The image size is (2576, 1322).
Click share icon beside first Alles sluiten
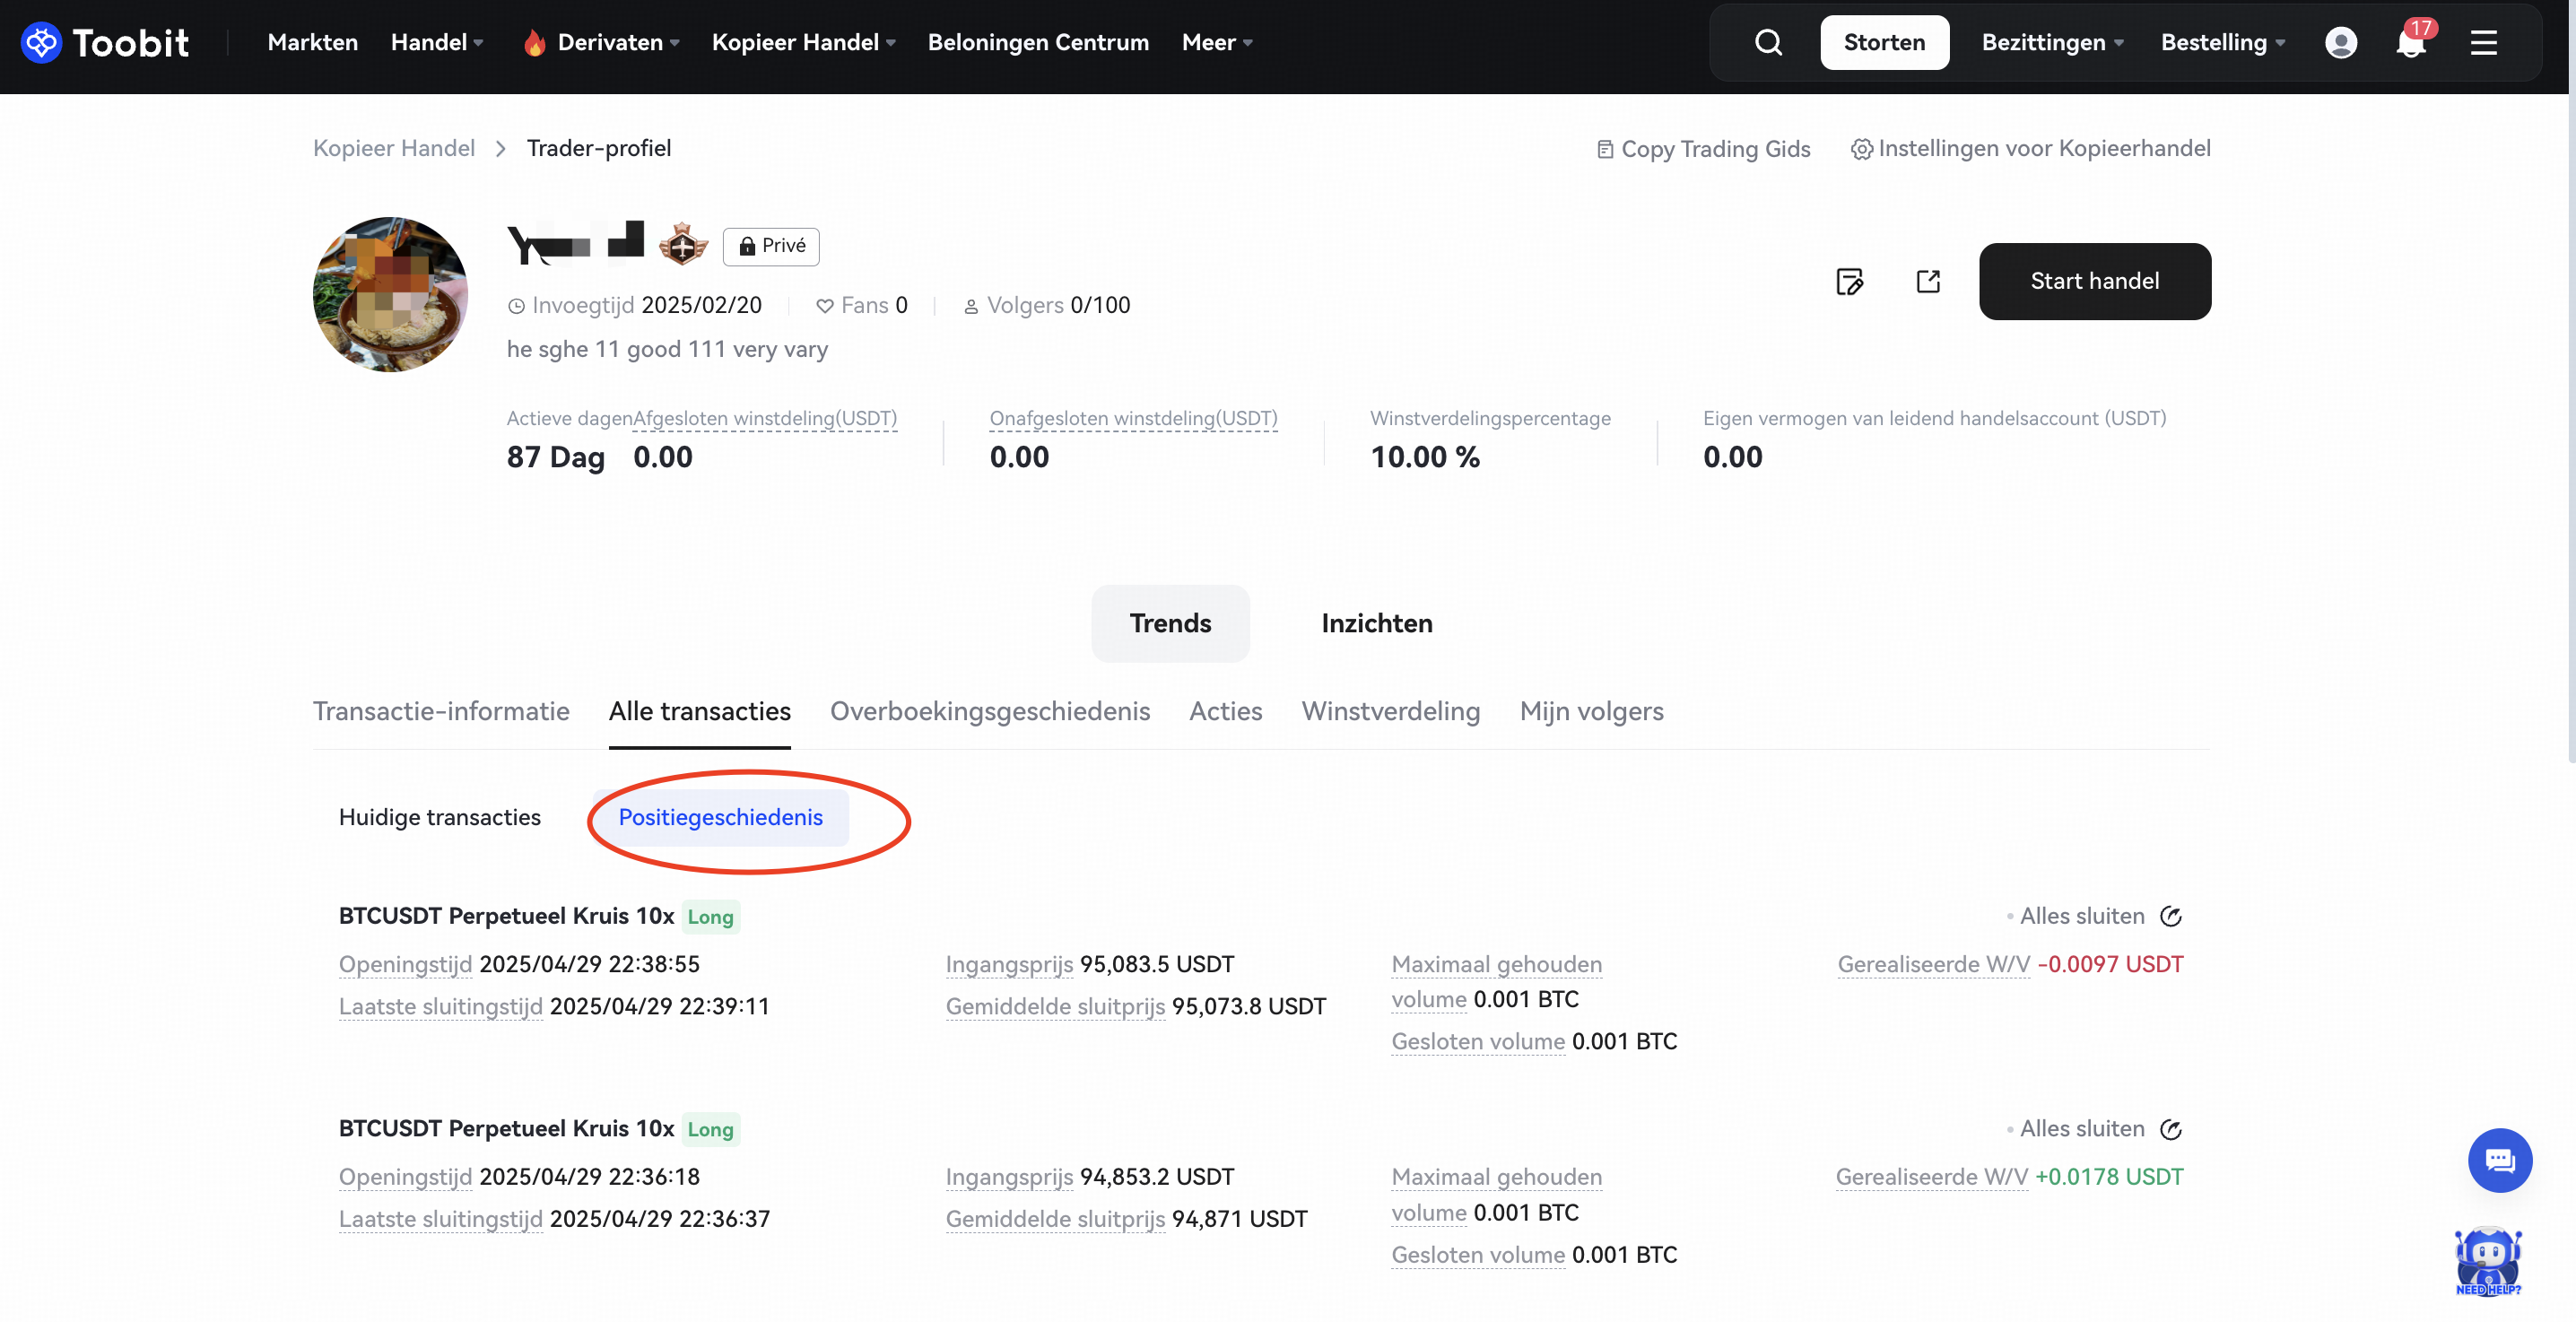pyautogui.click(x=2170, y=916)
